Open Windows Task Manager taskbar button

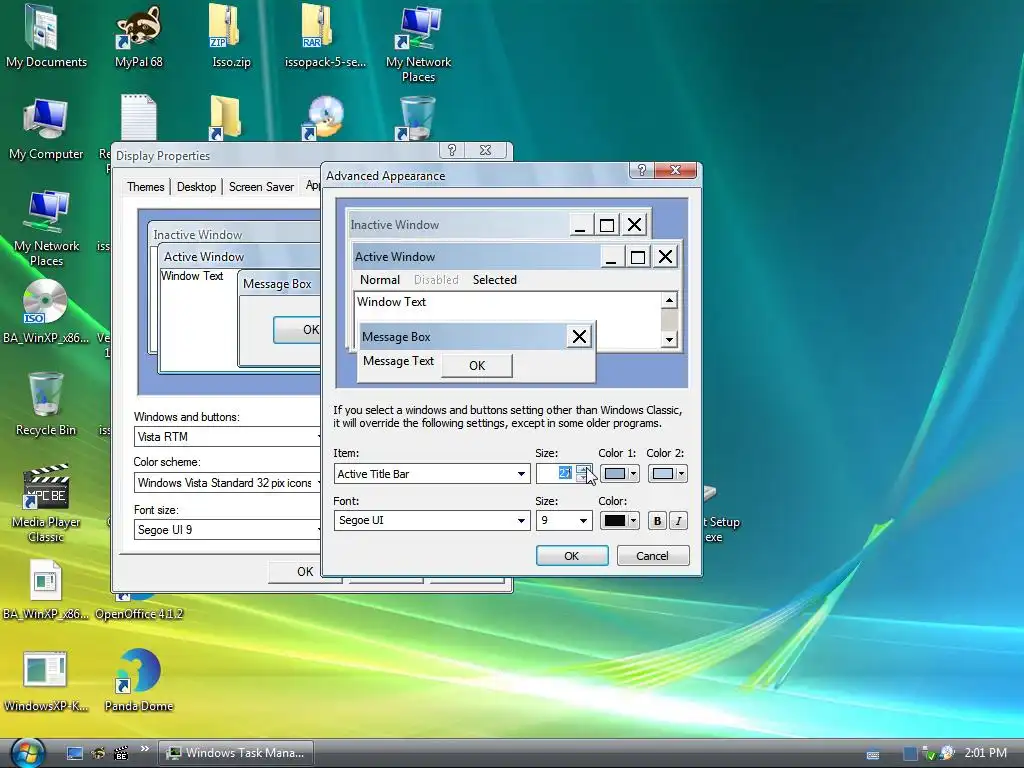tap(236, 753)
